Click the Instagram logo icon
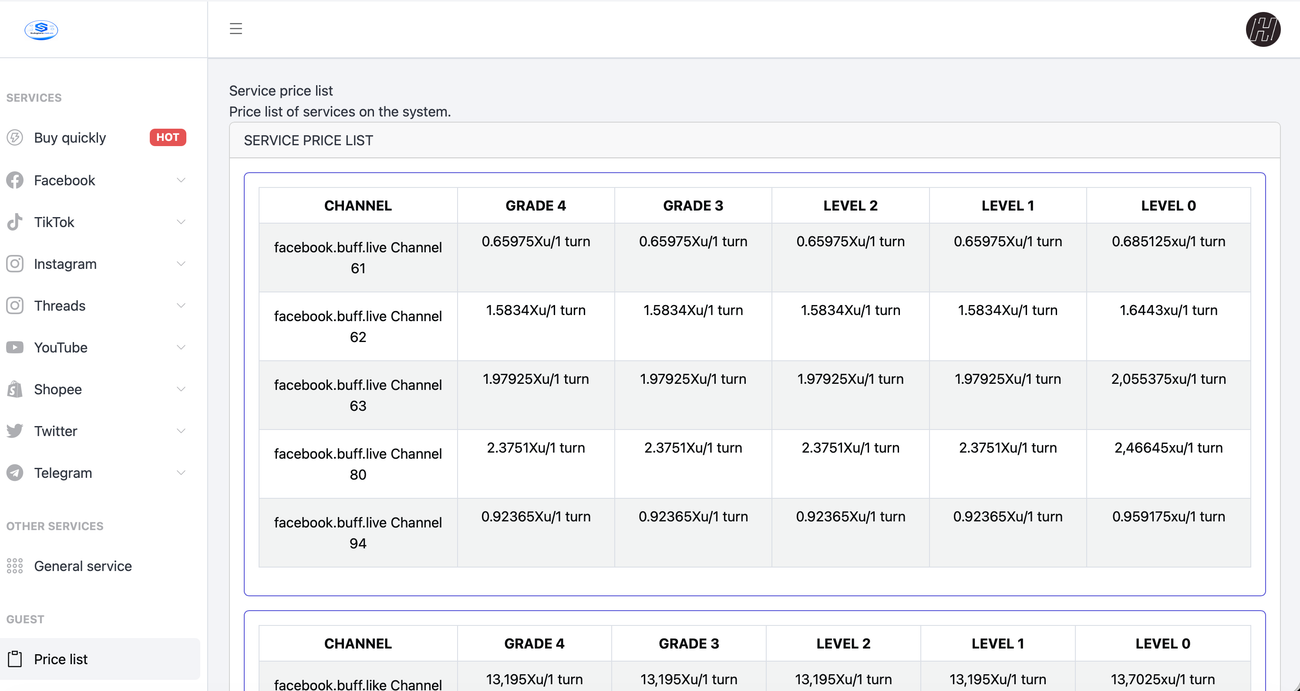The image size is (1300, 691). (15, 264)
